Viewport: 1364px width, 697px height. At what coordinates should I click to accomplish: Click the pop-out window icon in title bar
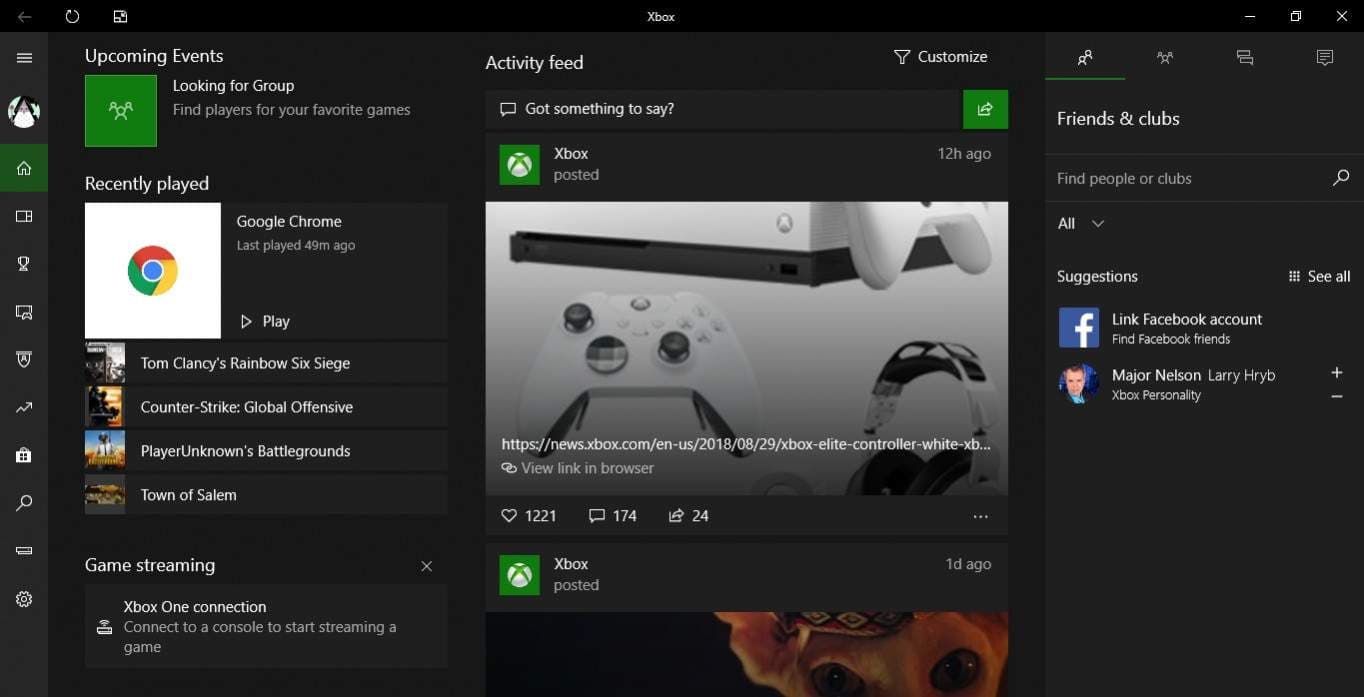(120, 17)
